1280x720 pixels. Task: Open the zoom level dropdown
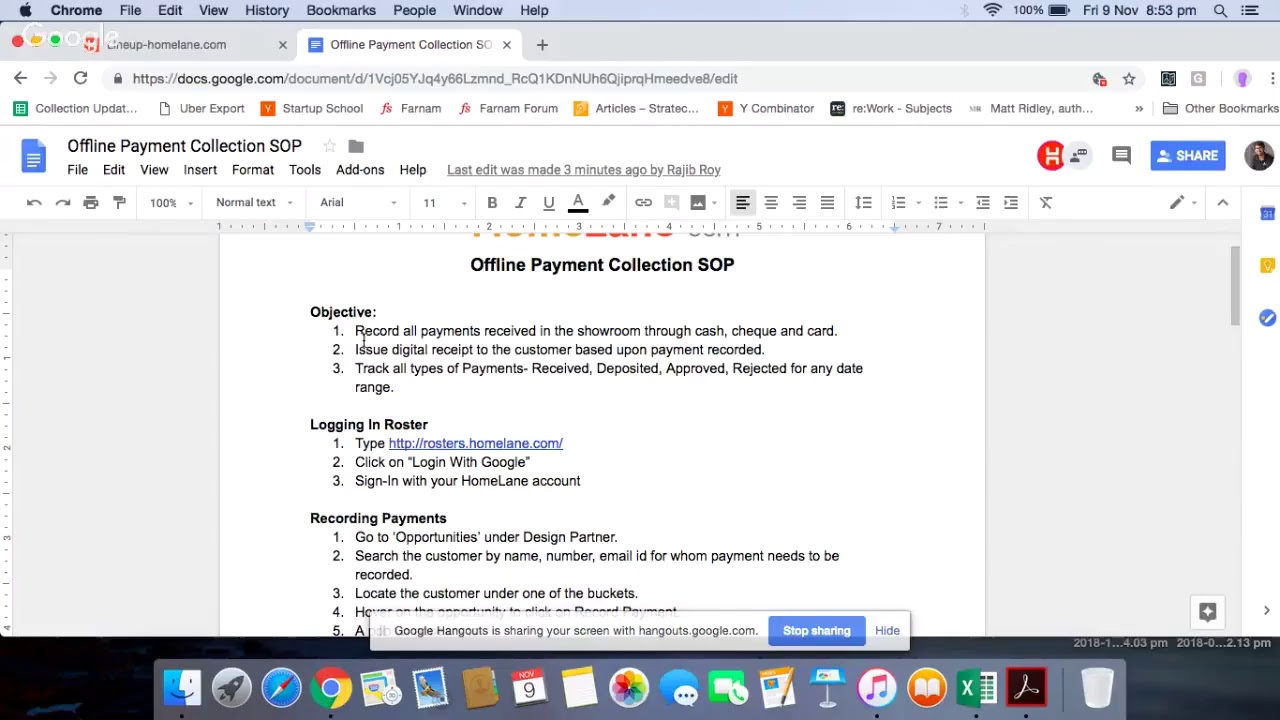tap(171, 203)
